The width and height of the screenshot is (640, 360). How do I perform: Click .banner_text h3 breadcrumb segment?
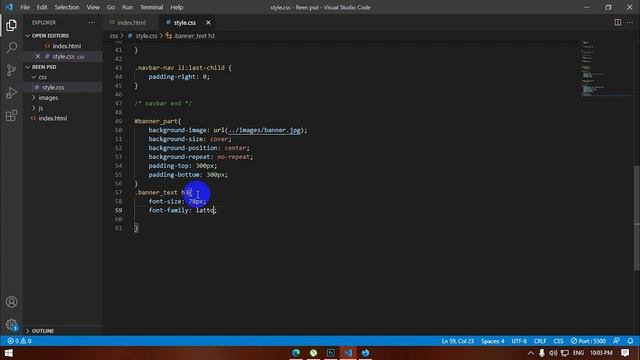click(194, 36)
